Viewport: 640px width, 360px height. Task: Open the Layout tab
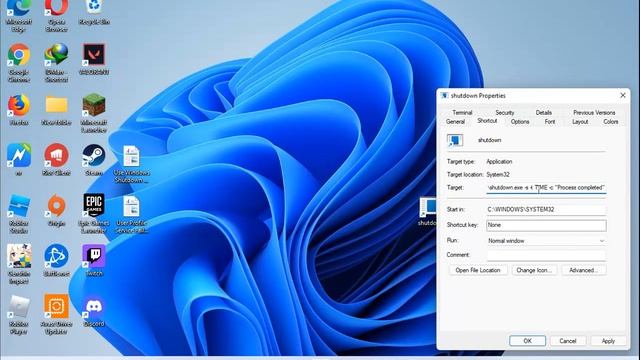580,122
